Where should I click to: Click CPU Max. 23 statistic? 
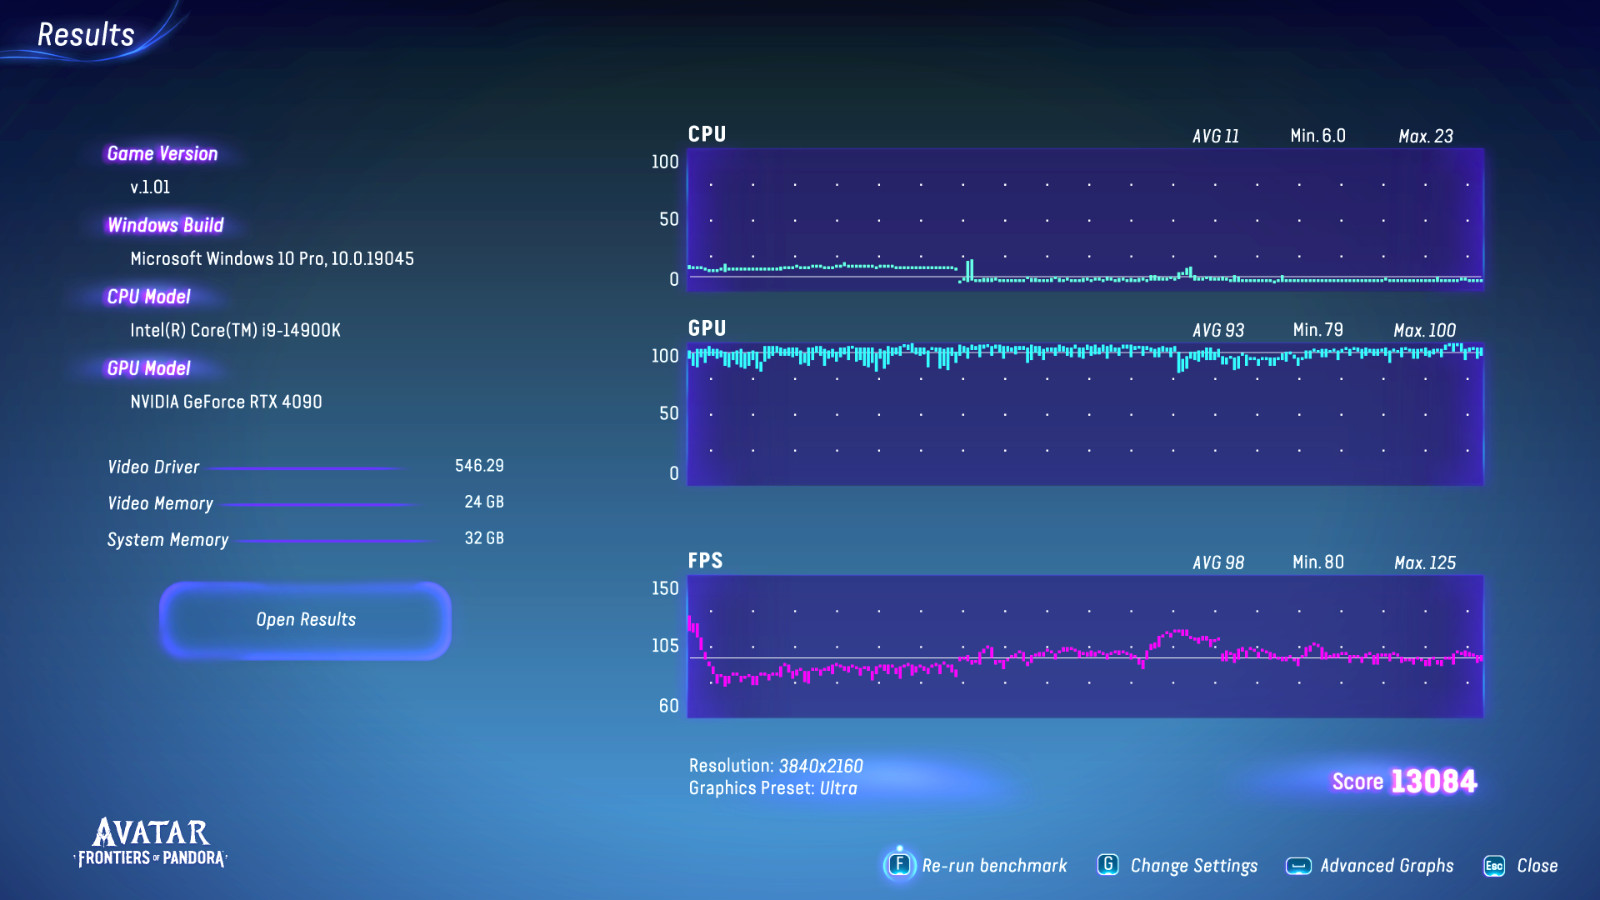1426,136
